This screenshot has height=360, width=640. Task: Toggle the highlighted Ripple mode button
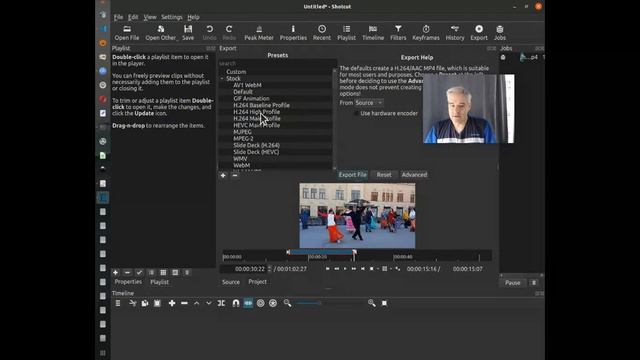point(248,303)
